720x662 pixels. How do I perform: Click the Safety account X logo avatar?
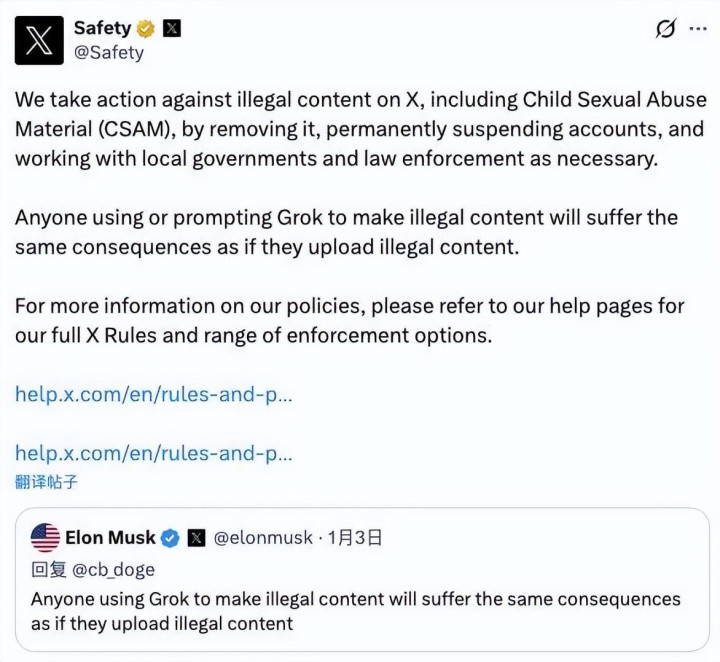[40, 41]
